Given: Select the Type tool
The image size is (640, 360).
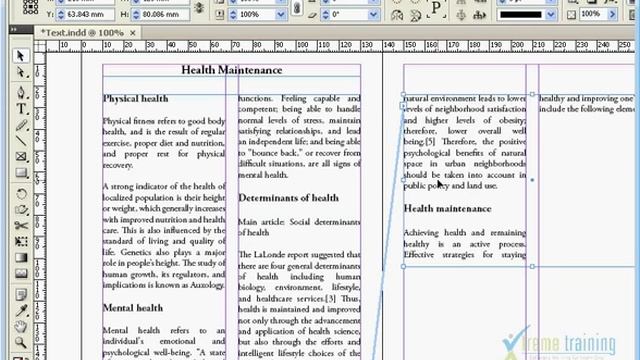Looking at the screenshot, I should [x=20, y=109].
